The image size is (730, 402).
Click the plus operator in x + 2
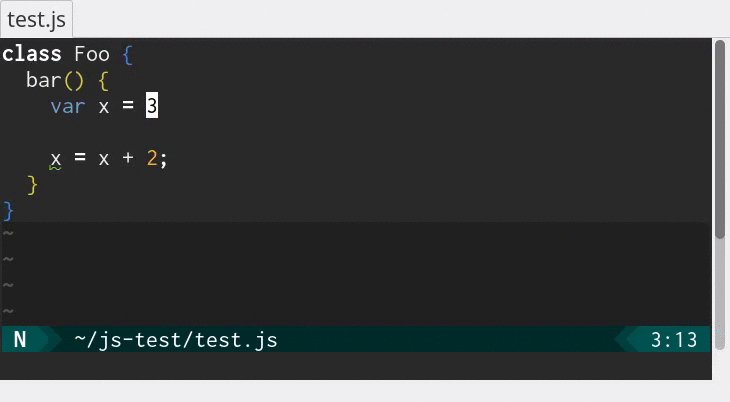click(x=128, y=158)
